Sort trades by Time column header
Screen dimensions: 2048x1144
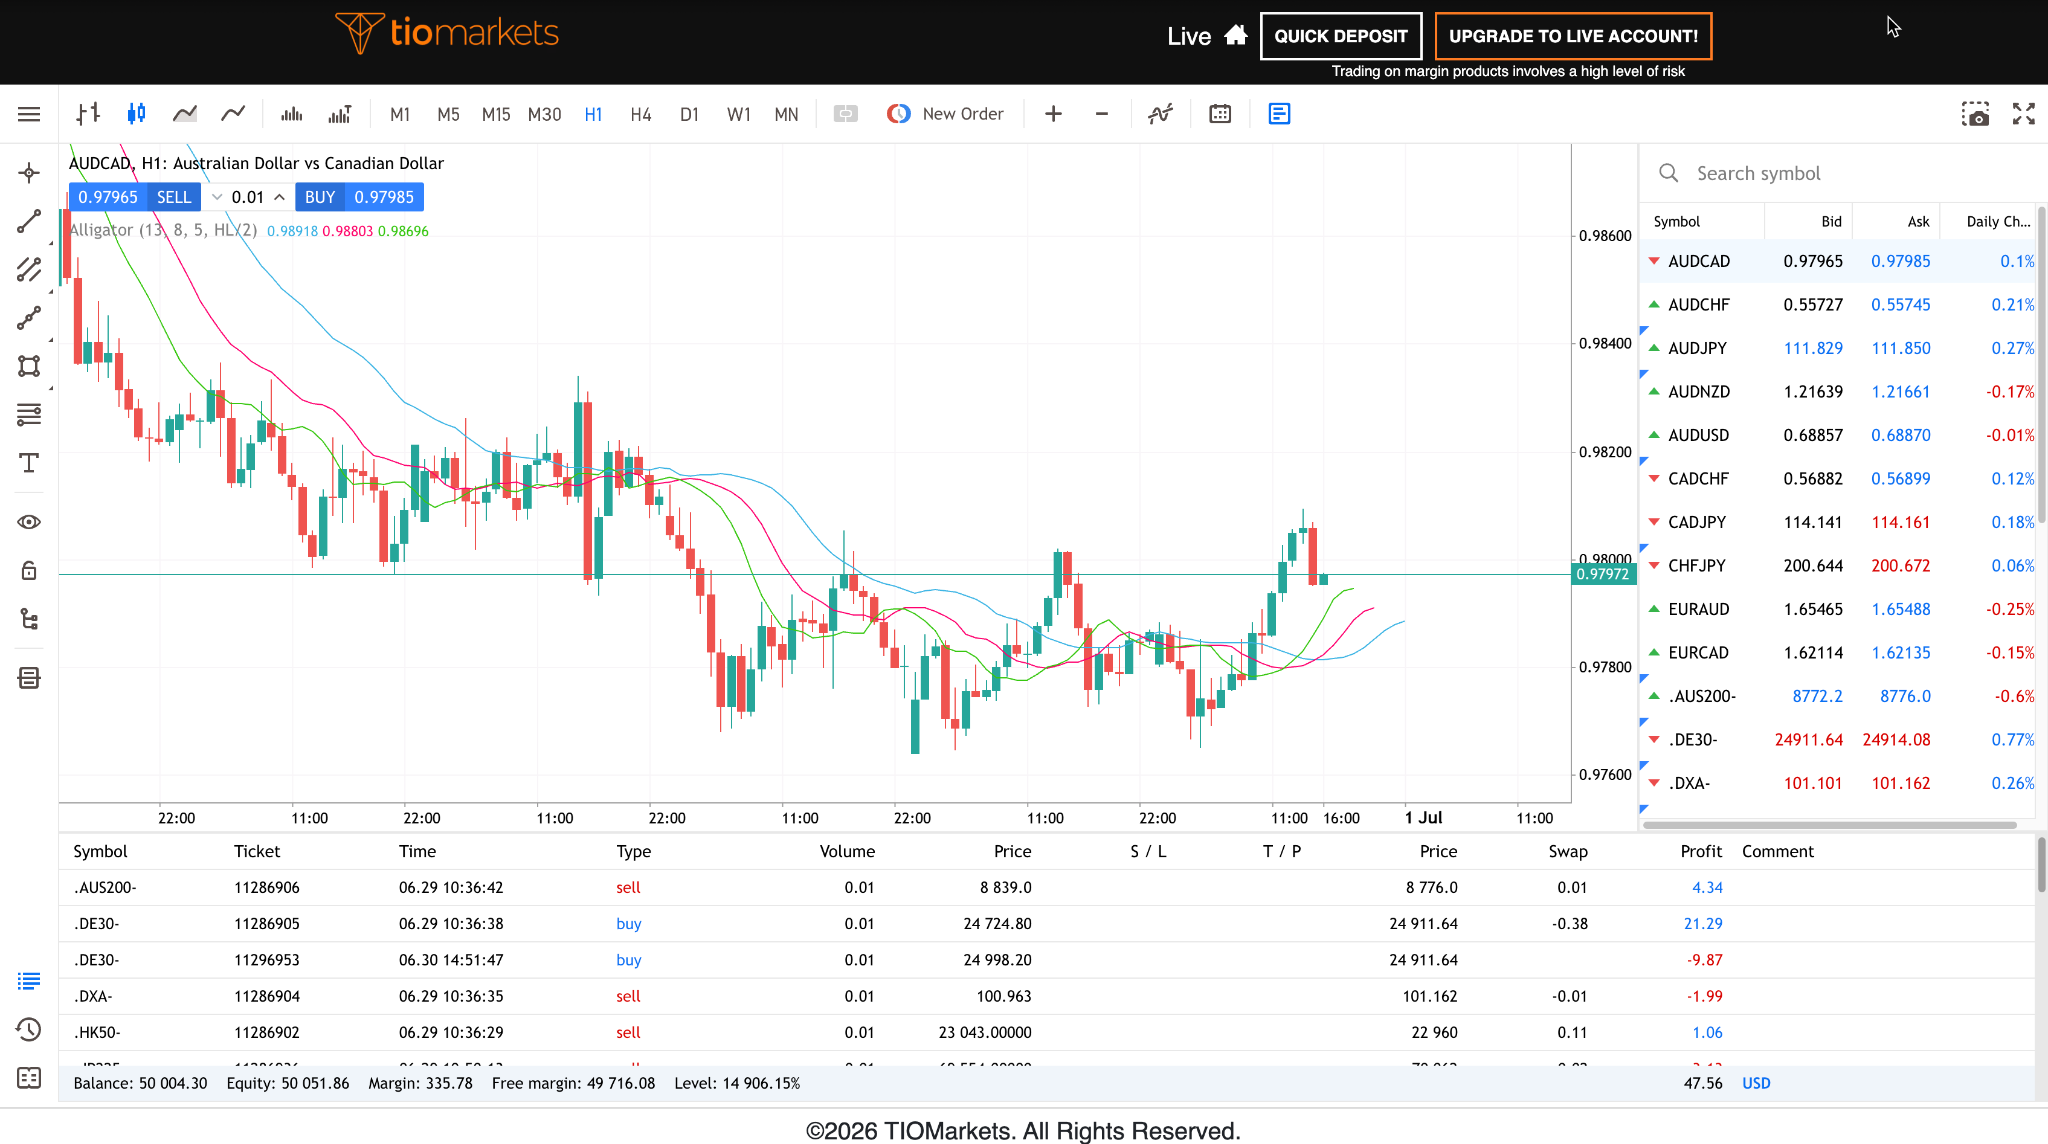click(x=417, y=851)
